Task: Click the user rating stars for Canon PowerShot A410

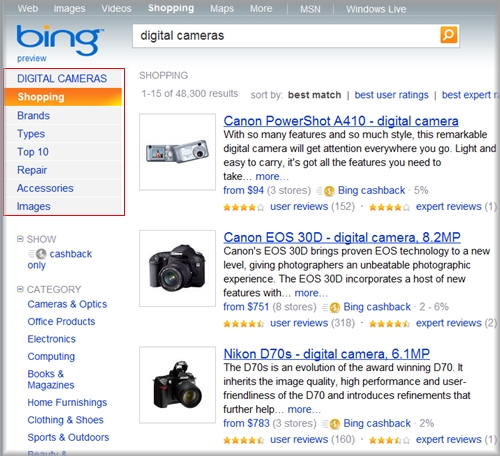Action: (x=244, y=207)
